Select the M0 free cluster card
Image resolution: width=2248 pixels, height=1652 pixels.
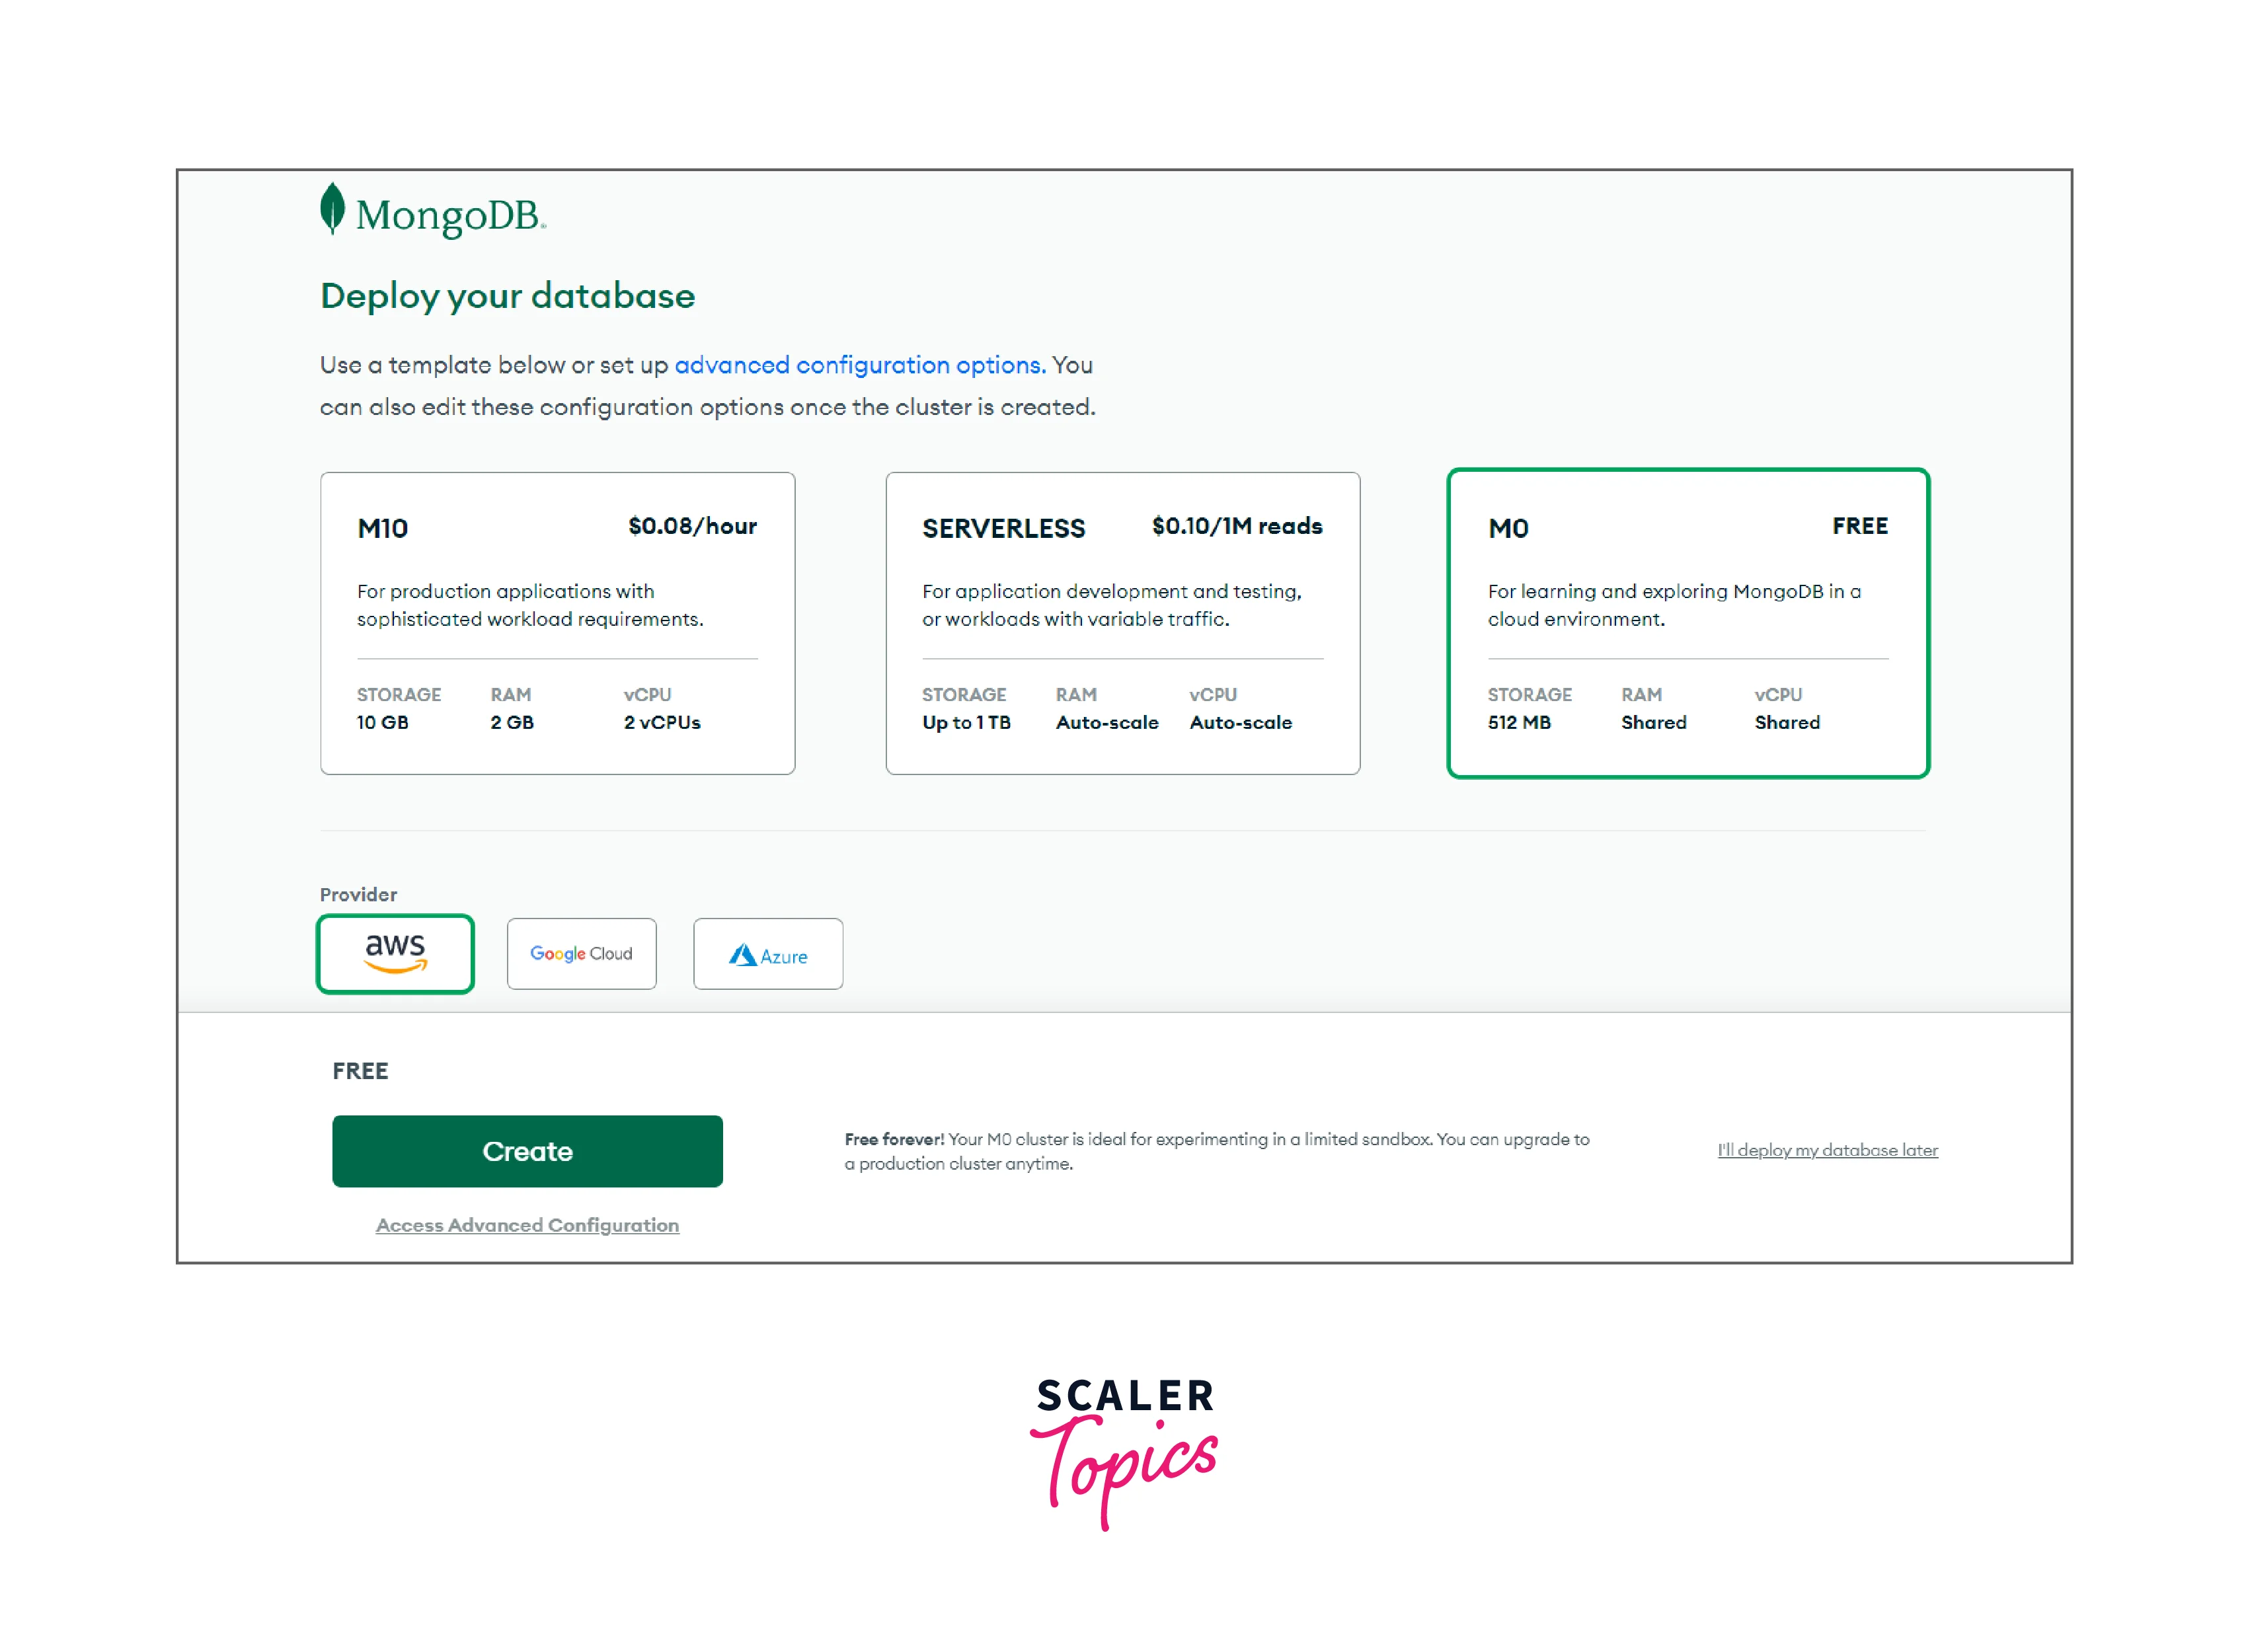[x=1687, y=623]
